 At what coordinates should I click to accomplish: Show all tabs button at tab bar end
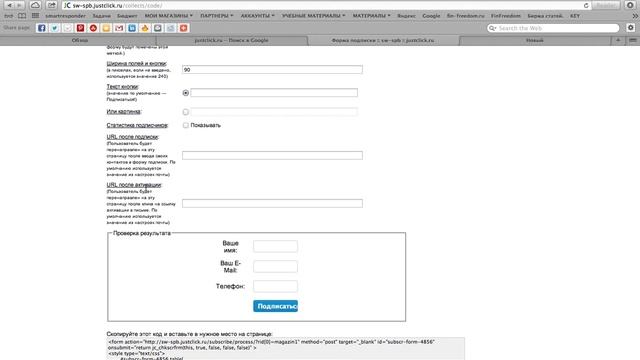point(633,40)
